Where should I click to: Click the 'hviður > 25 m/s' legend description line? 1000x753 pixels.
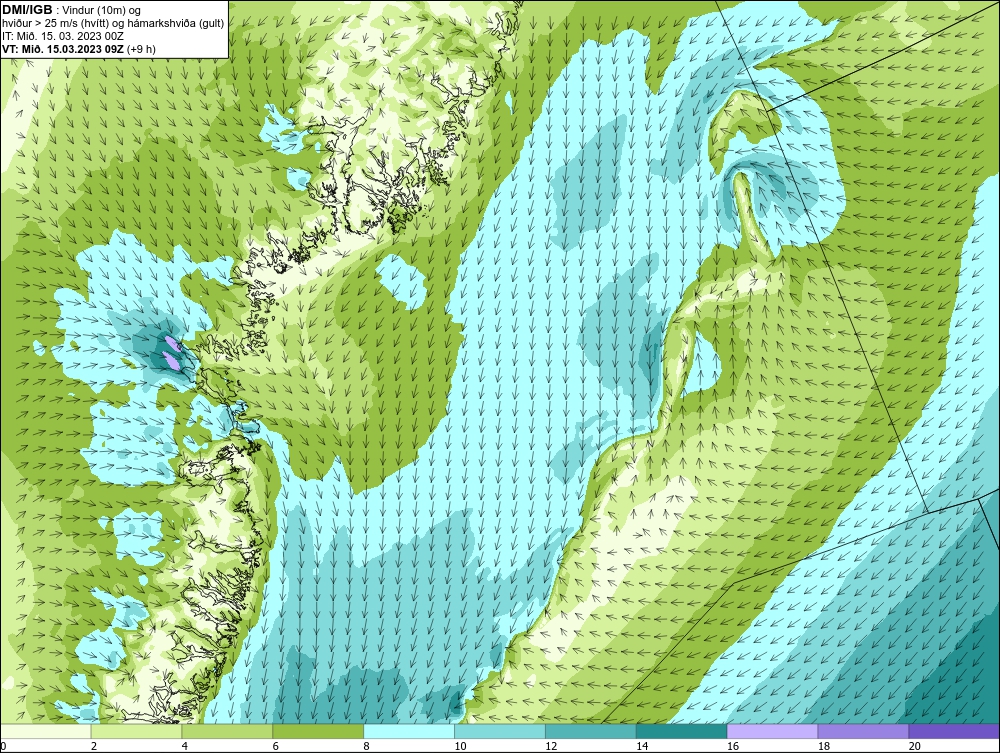113,23
